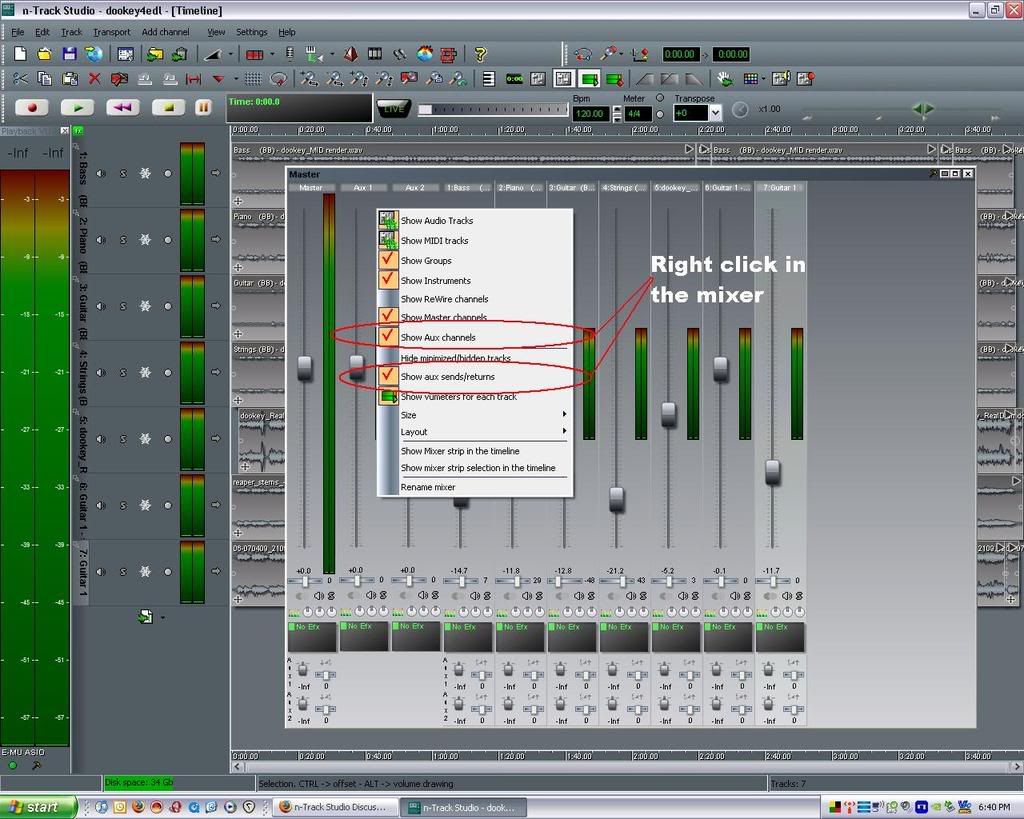Save the song with the floppy disk icon

pos(69,54)
